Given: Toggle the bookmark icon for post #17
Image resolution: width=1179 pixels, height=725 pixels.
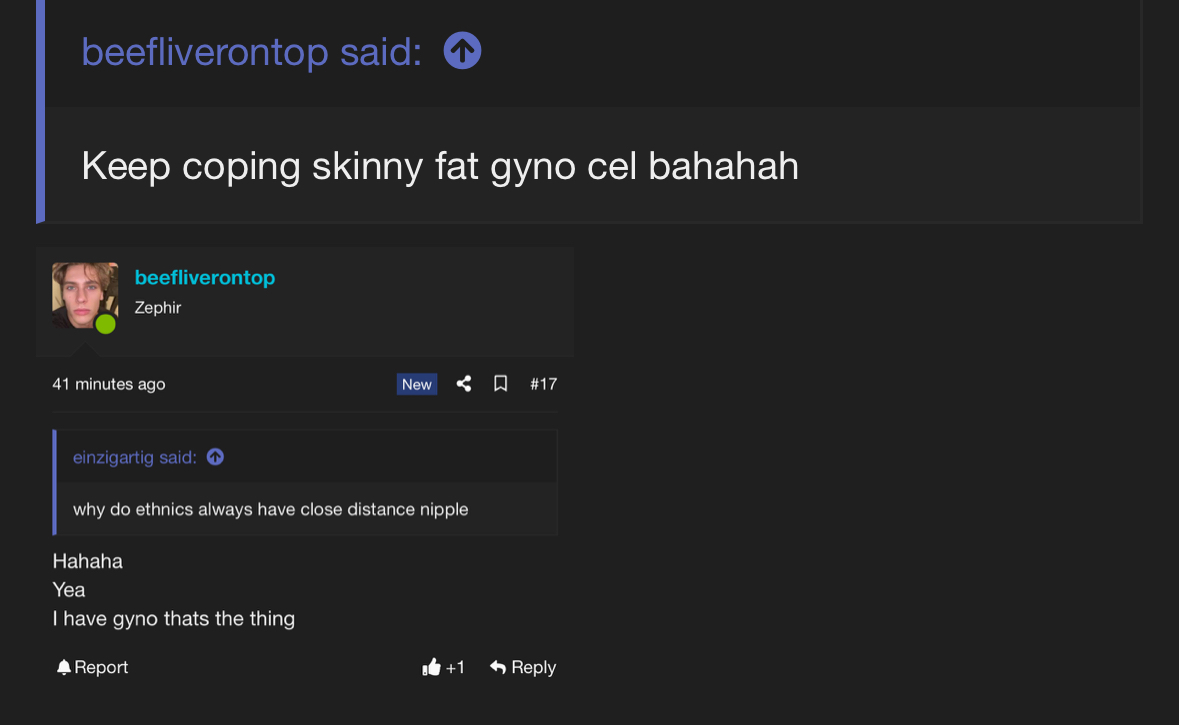Looking at the screenshot, I should (501, 384).
